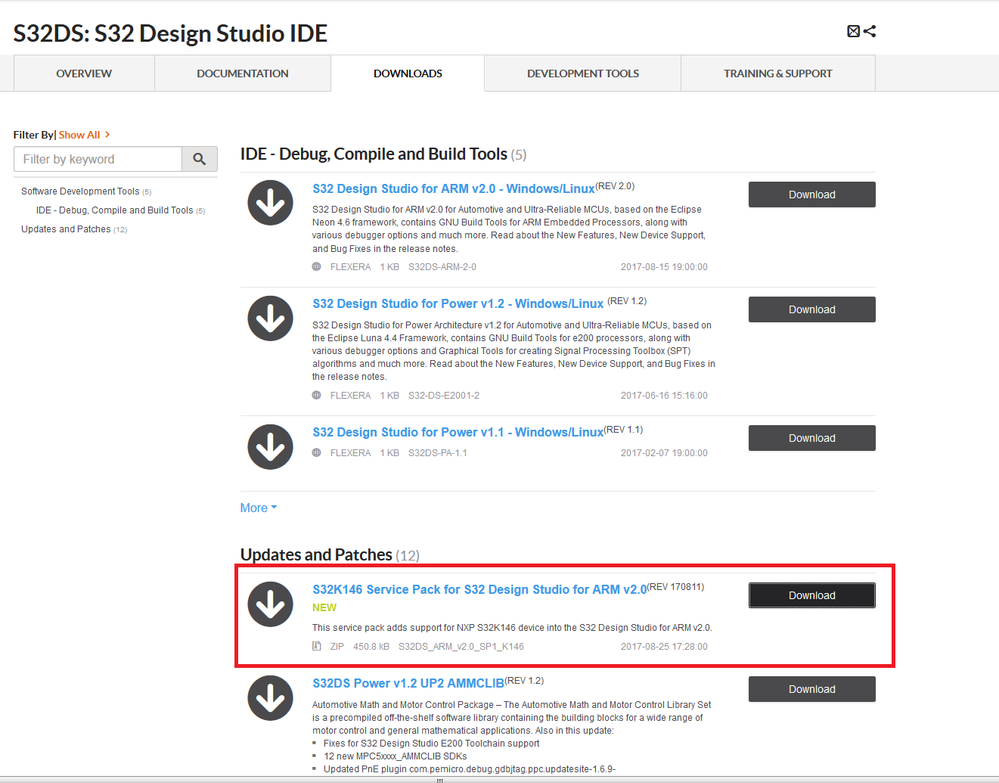Click the email share icon near page title
The width and height of the screenshot is (999, 783).
tap(853, 31)
